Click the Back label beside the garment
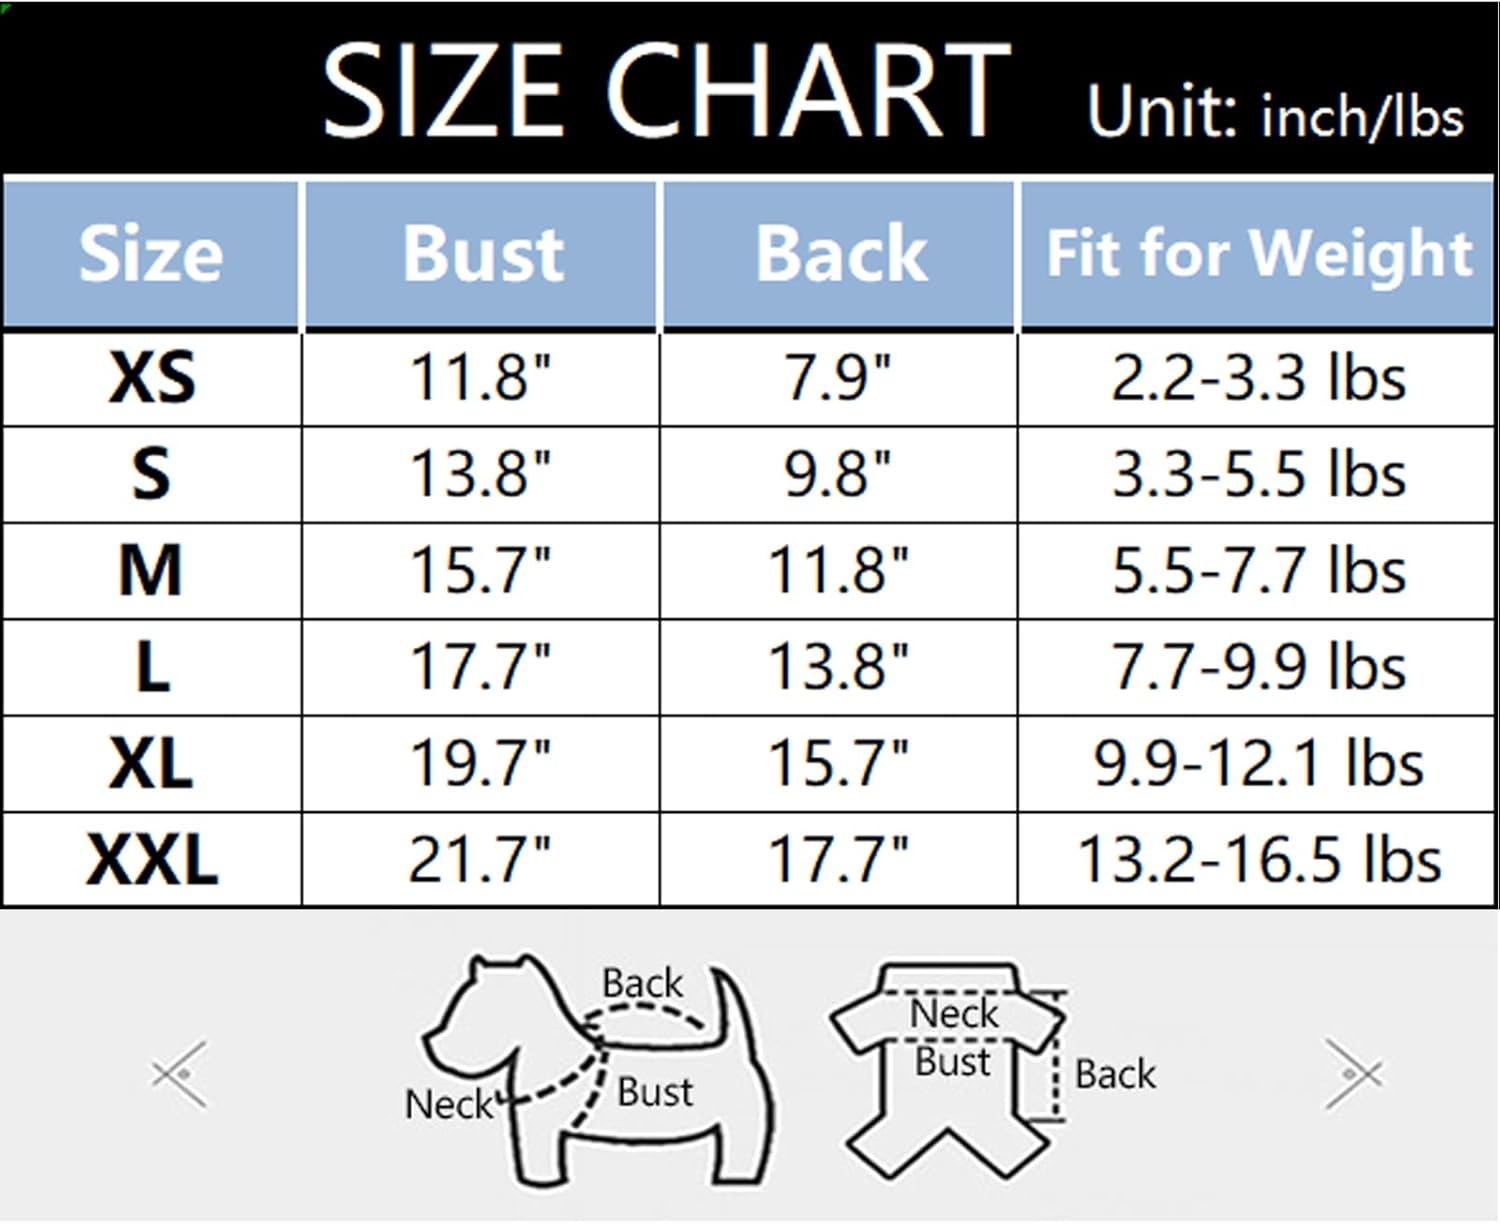 click(x=1114, y=1074)
